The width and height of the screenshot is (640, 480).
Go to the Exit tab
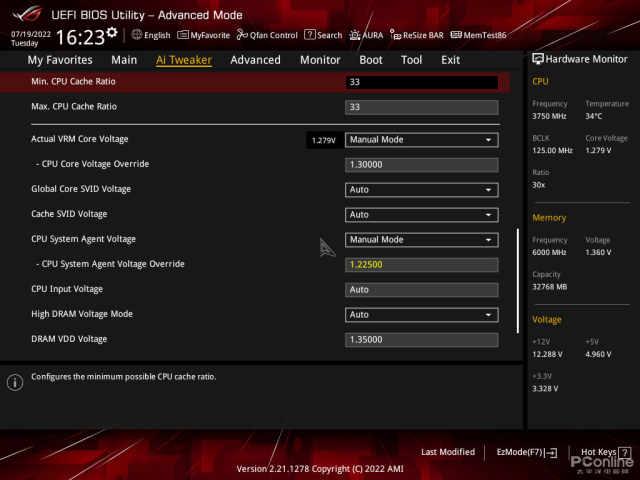450,60
